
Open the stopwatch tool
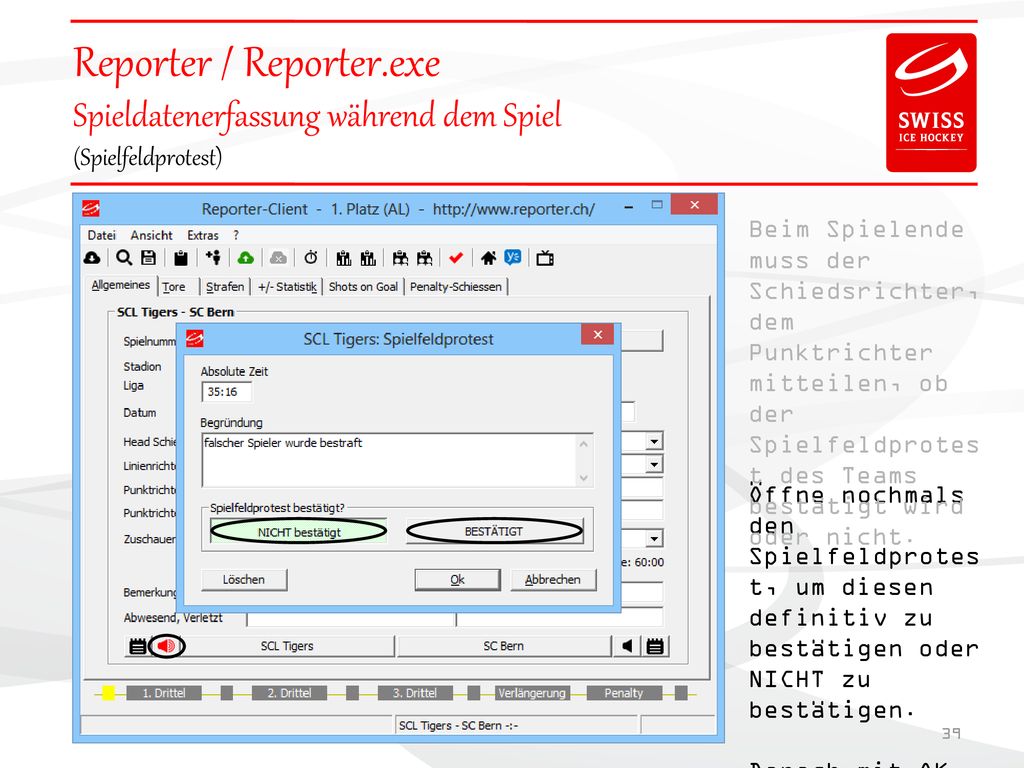pyautogui.click(x=311, y=258)
